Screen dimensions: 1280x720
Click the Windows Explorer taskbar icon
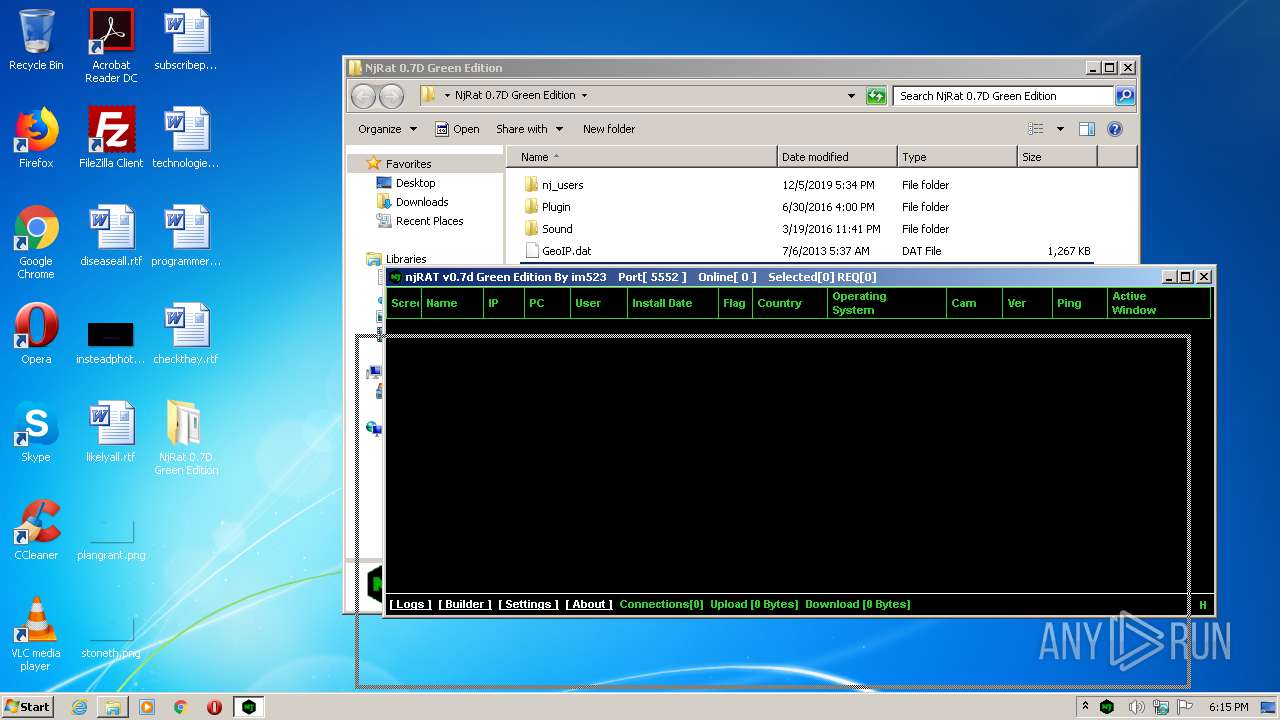pos(113,707)
